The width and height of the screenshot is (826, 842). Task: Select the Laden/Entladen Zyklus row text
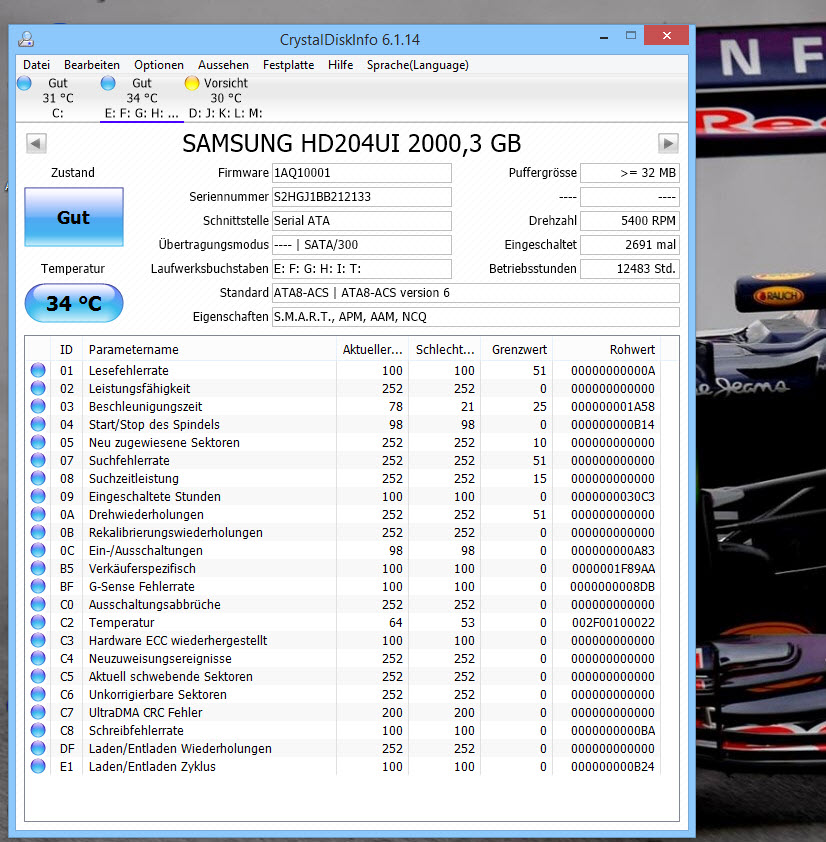point(152,767)
